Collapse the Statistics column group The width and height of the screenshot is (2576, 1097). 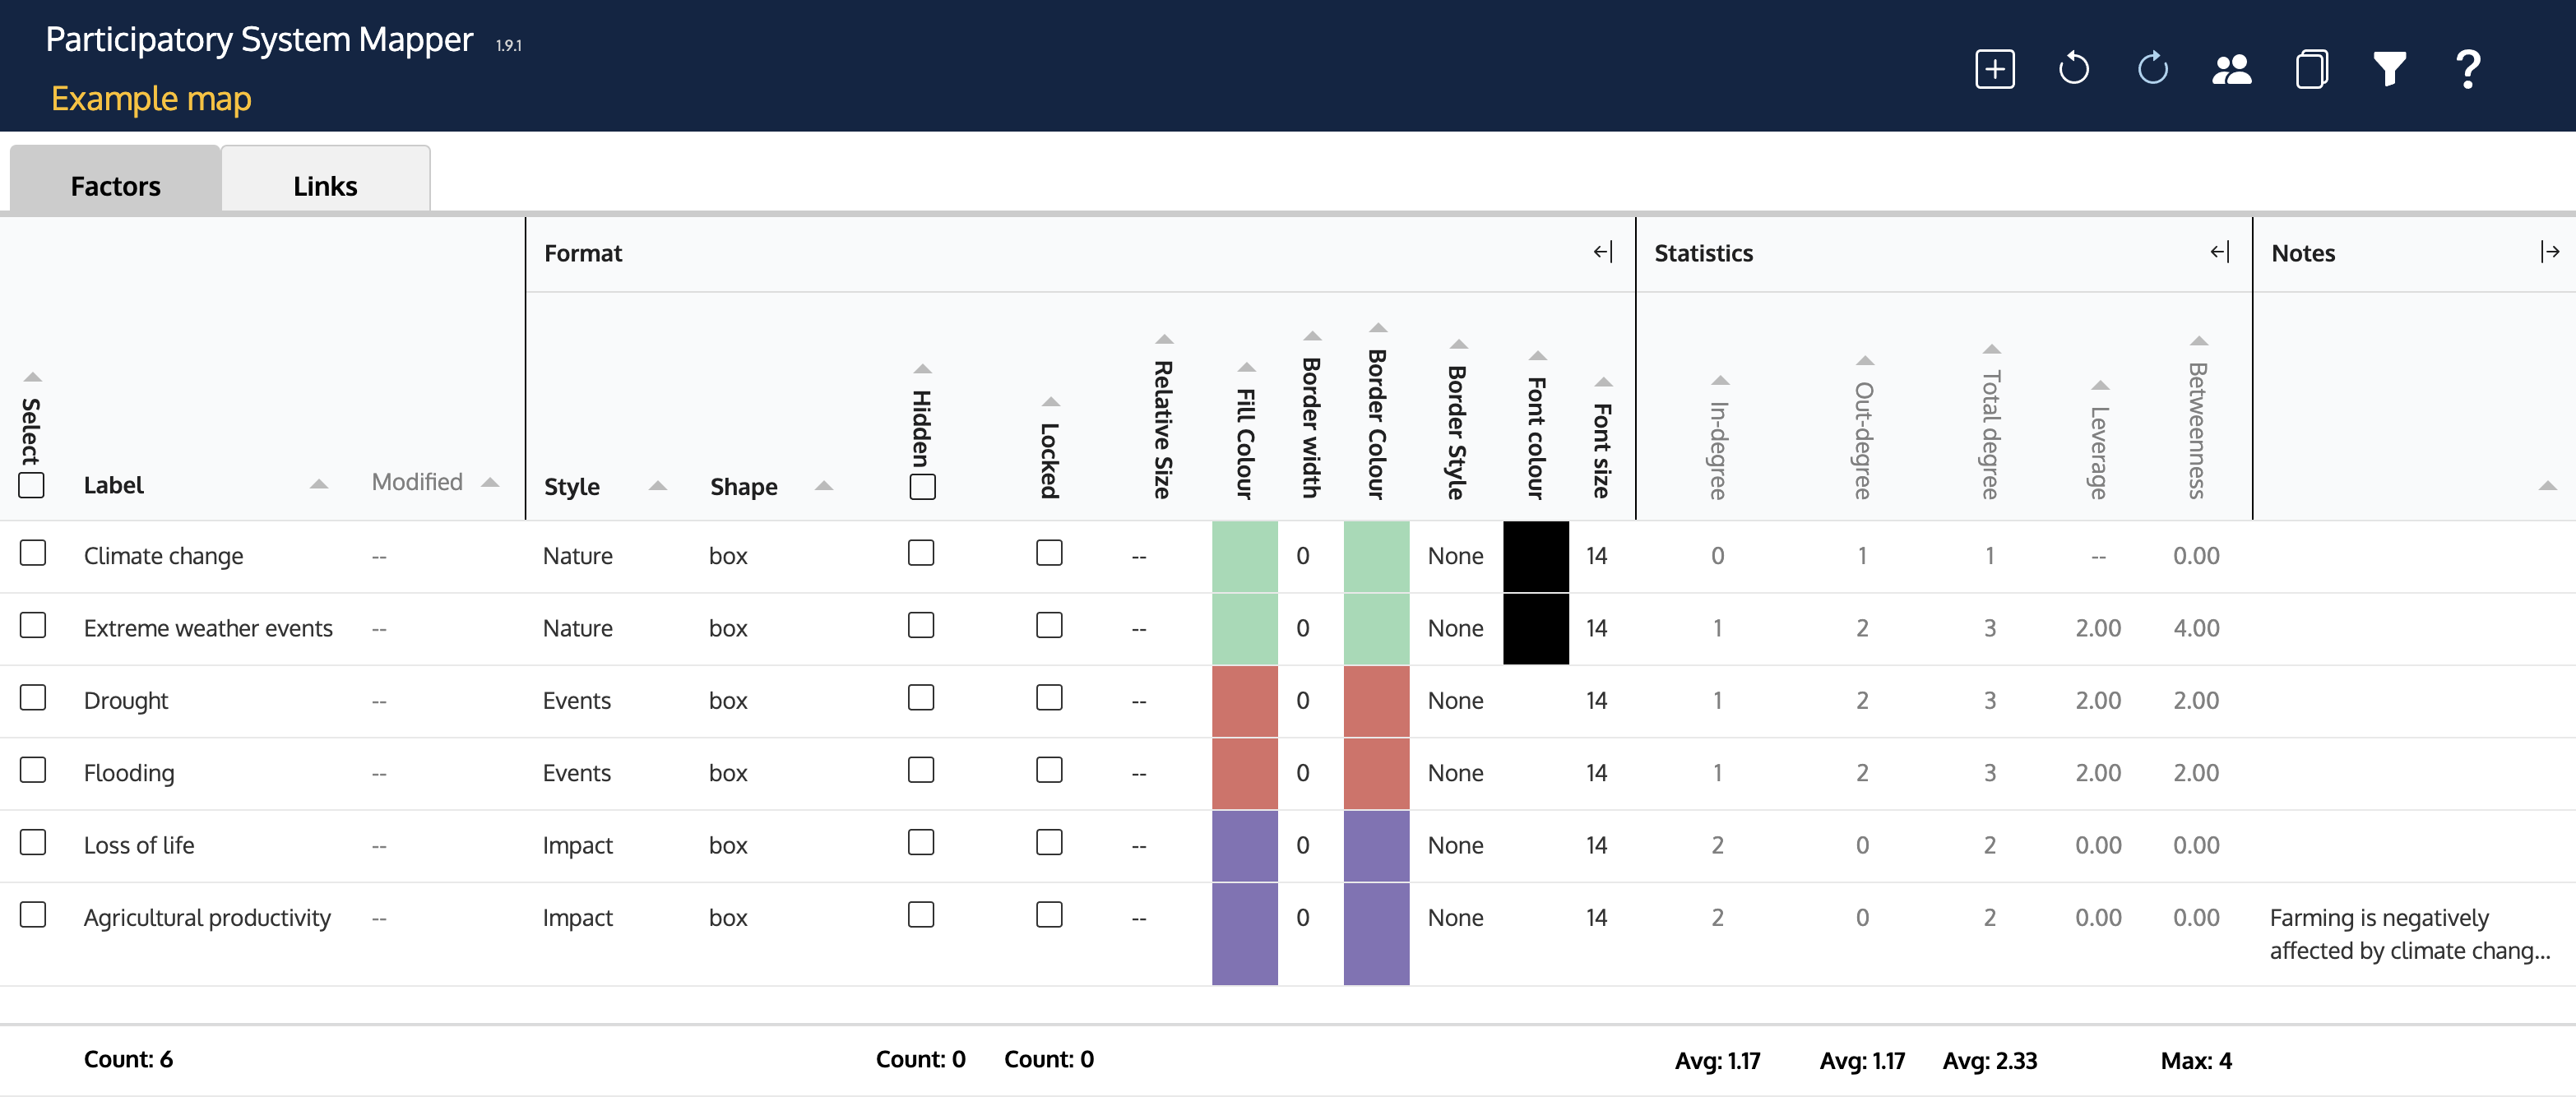2220,252
